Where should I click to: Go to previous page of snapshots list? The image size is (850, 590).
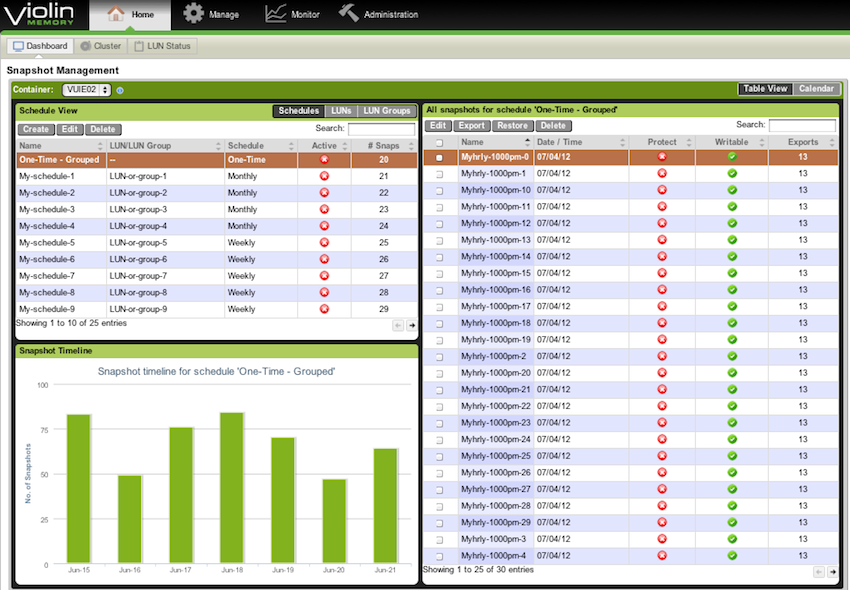click(x=819, y=572)
